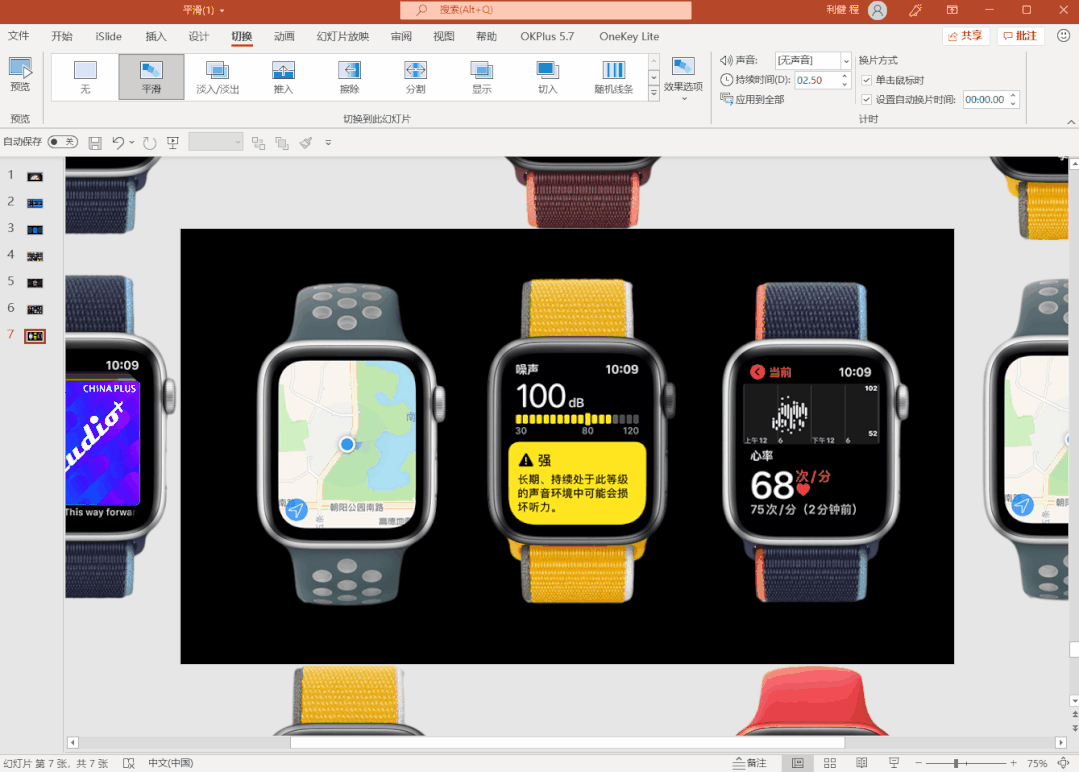Open the customize quick access toolbar dropdown
Screen dimensions: 1079x772
coord(328,142)
